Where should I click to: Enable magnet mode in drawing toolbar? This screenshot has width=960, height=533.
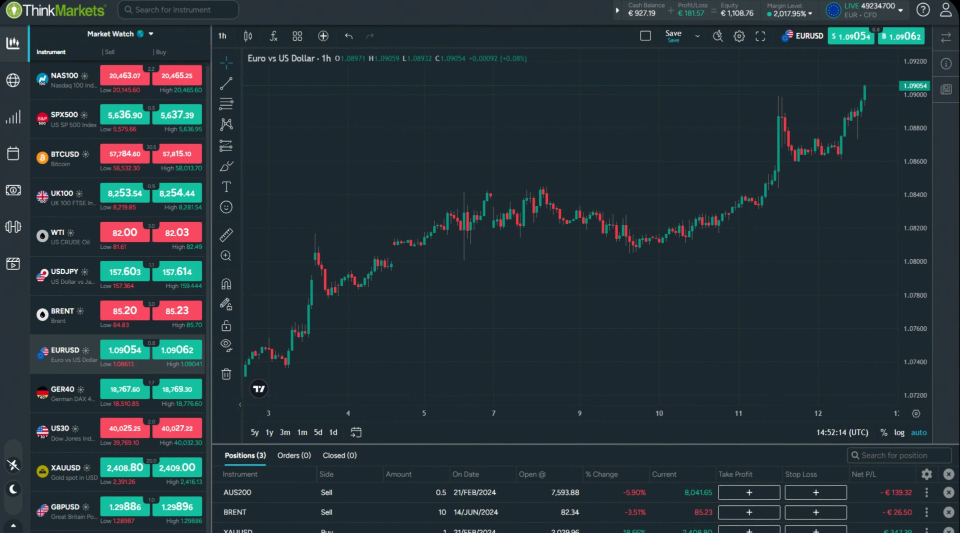click(x=227, y=284)
